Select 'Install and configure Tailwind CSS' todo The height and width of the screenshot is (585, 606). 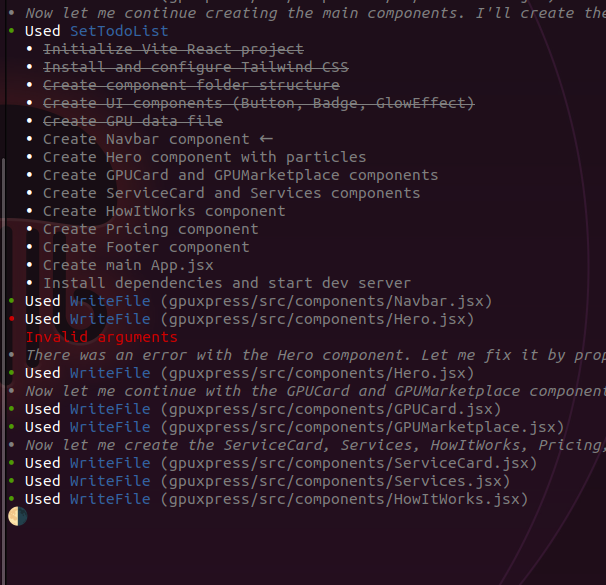point(196,67)
